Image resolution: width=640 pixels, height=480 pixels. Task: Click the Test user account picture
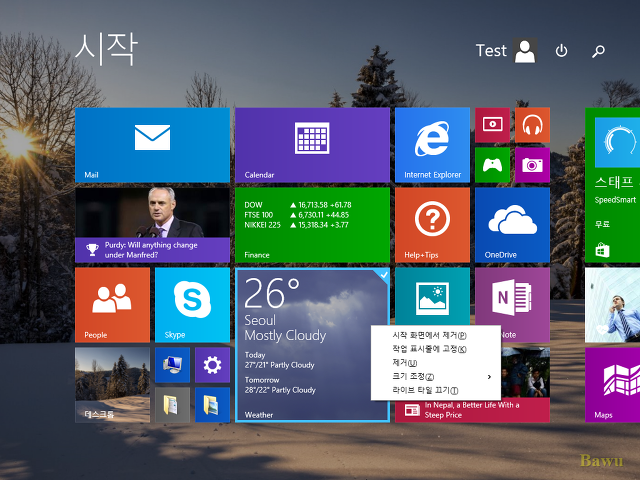[525, 51]
